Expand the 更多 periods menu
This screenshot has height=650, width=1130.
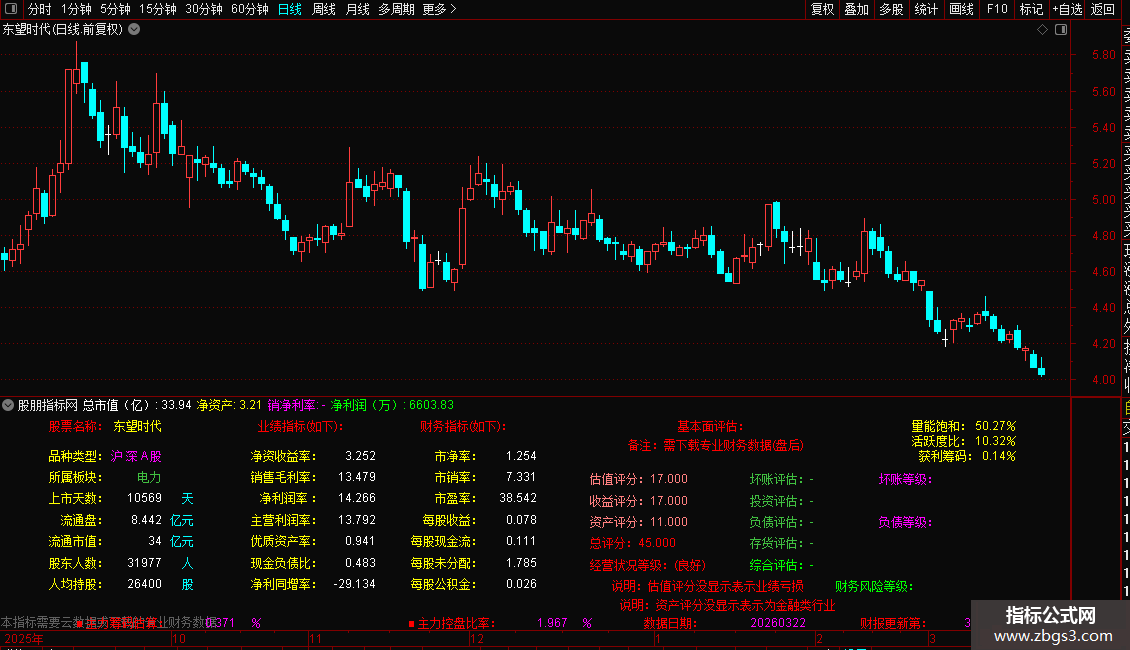tap(440, 9)
